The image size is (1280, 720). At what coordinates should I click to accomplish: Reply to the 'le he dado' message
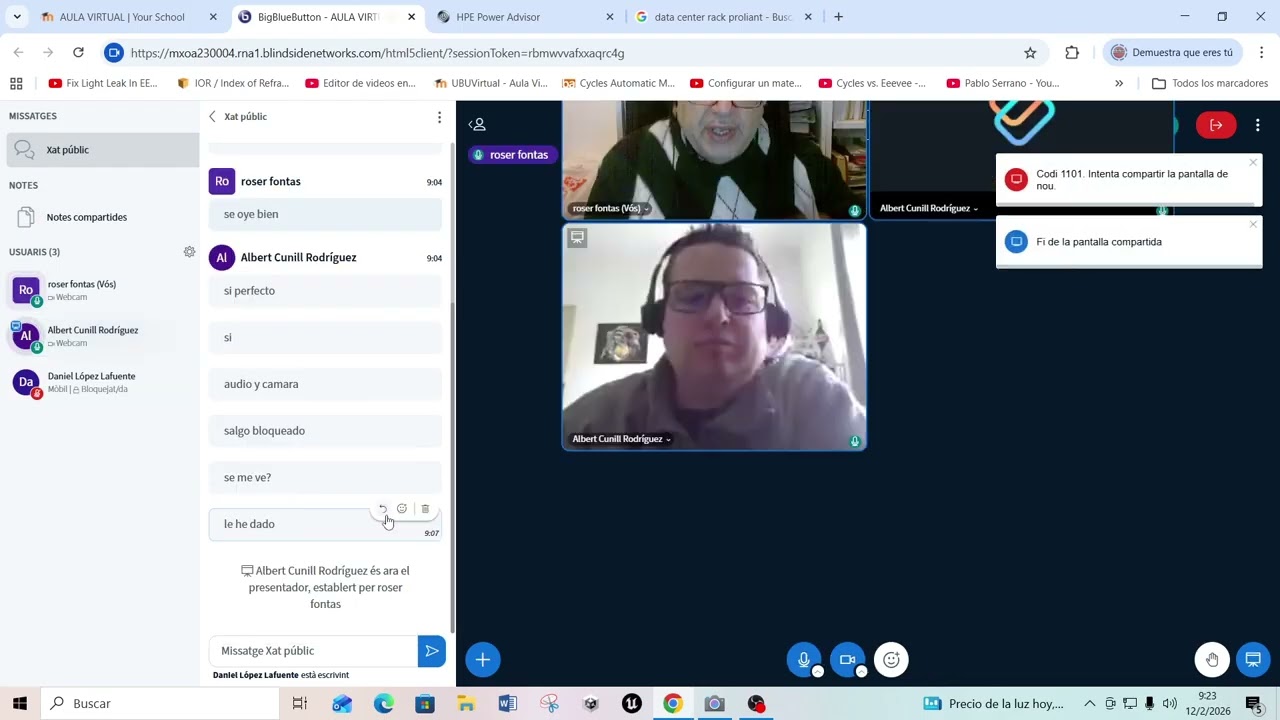[382, 509]
